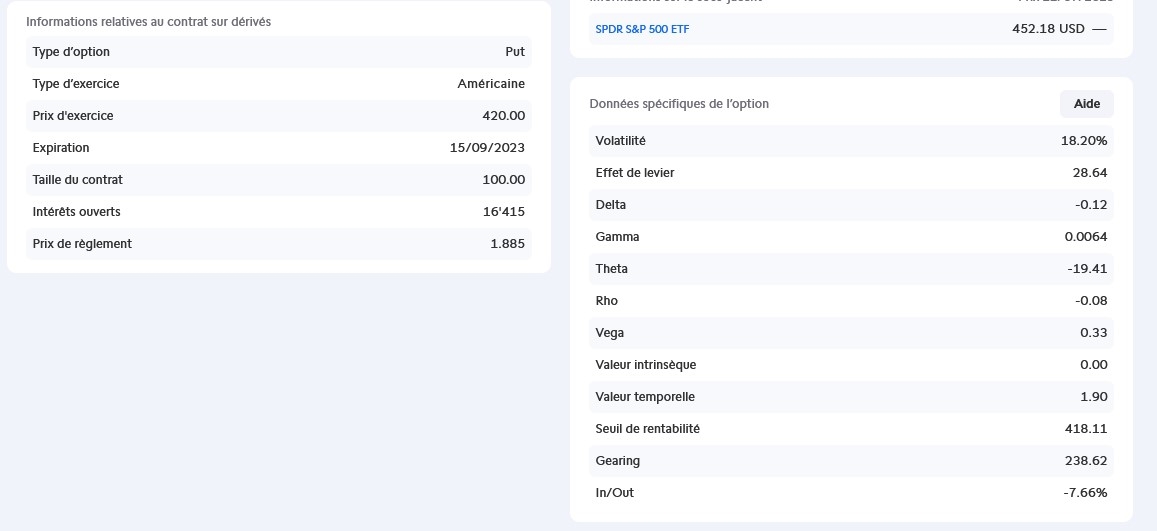Select the Gearing row
Screen dimensions: 1157x531
click(x=851, y=461)
